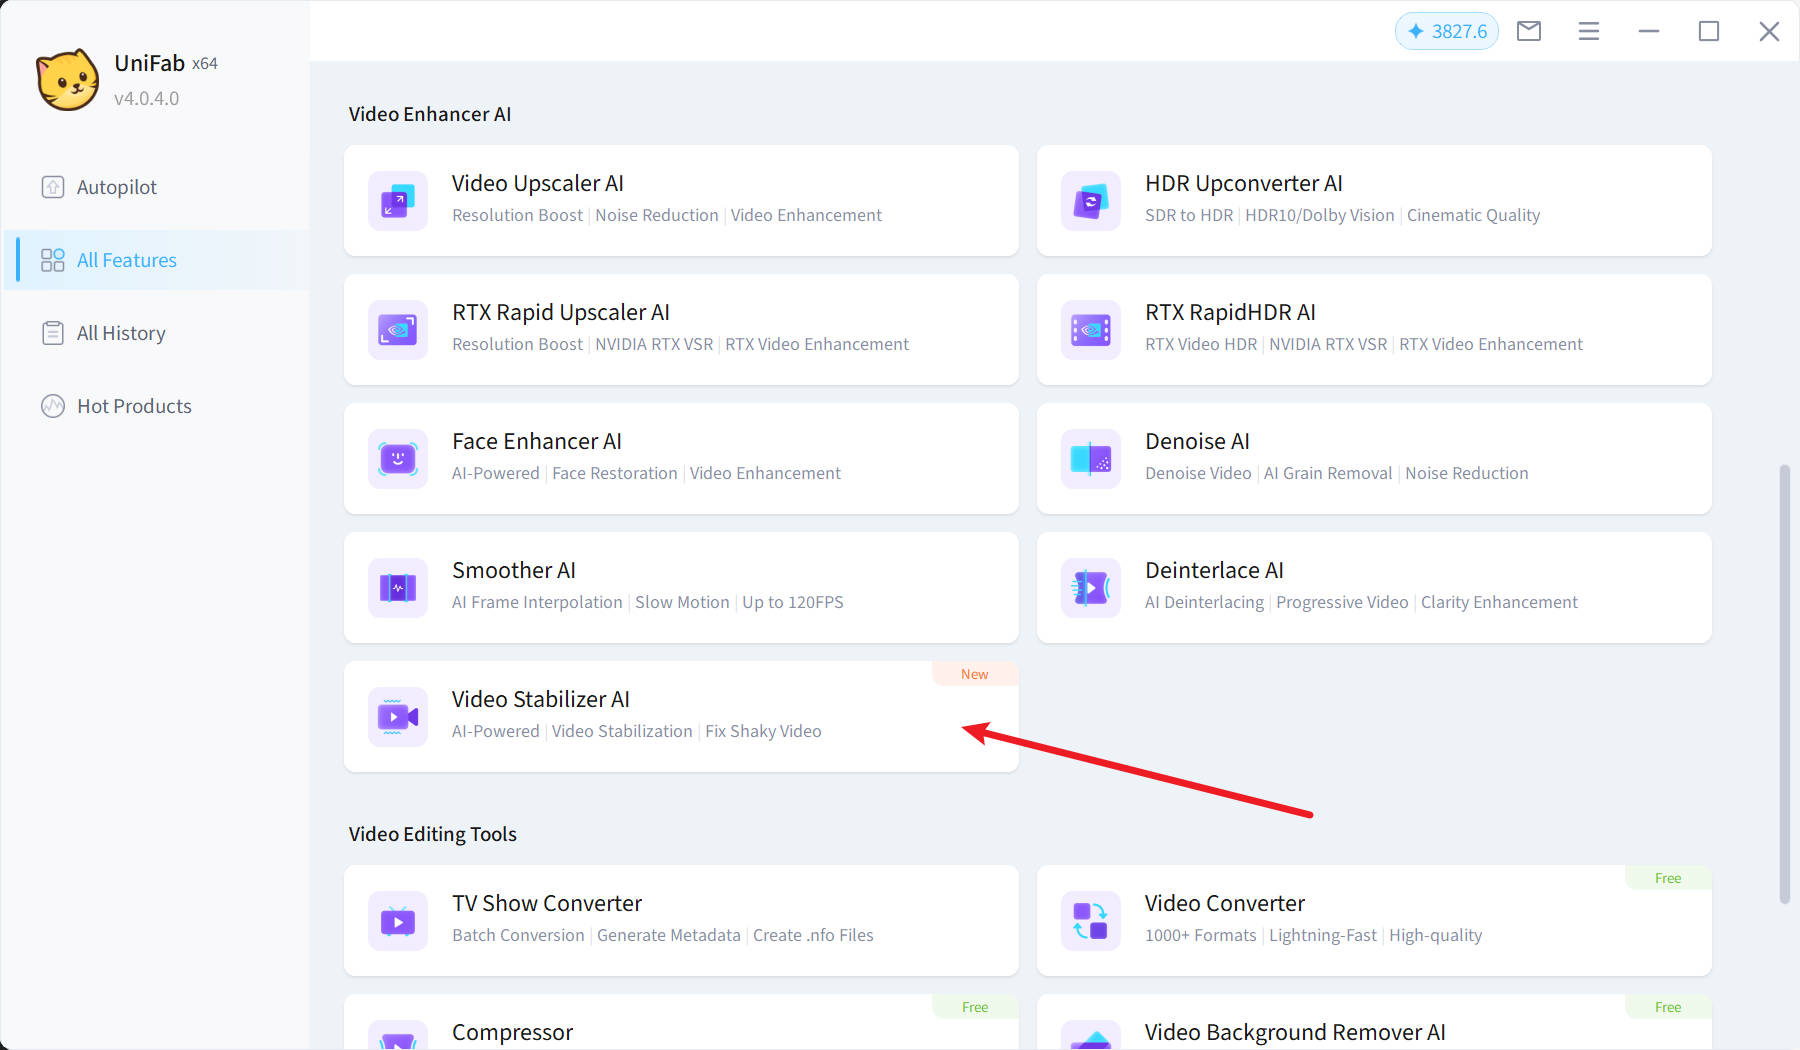1800x1050 pixels.
Task: Open the Denoise AI icon
Action: point(1090,459)
